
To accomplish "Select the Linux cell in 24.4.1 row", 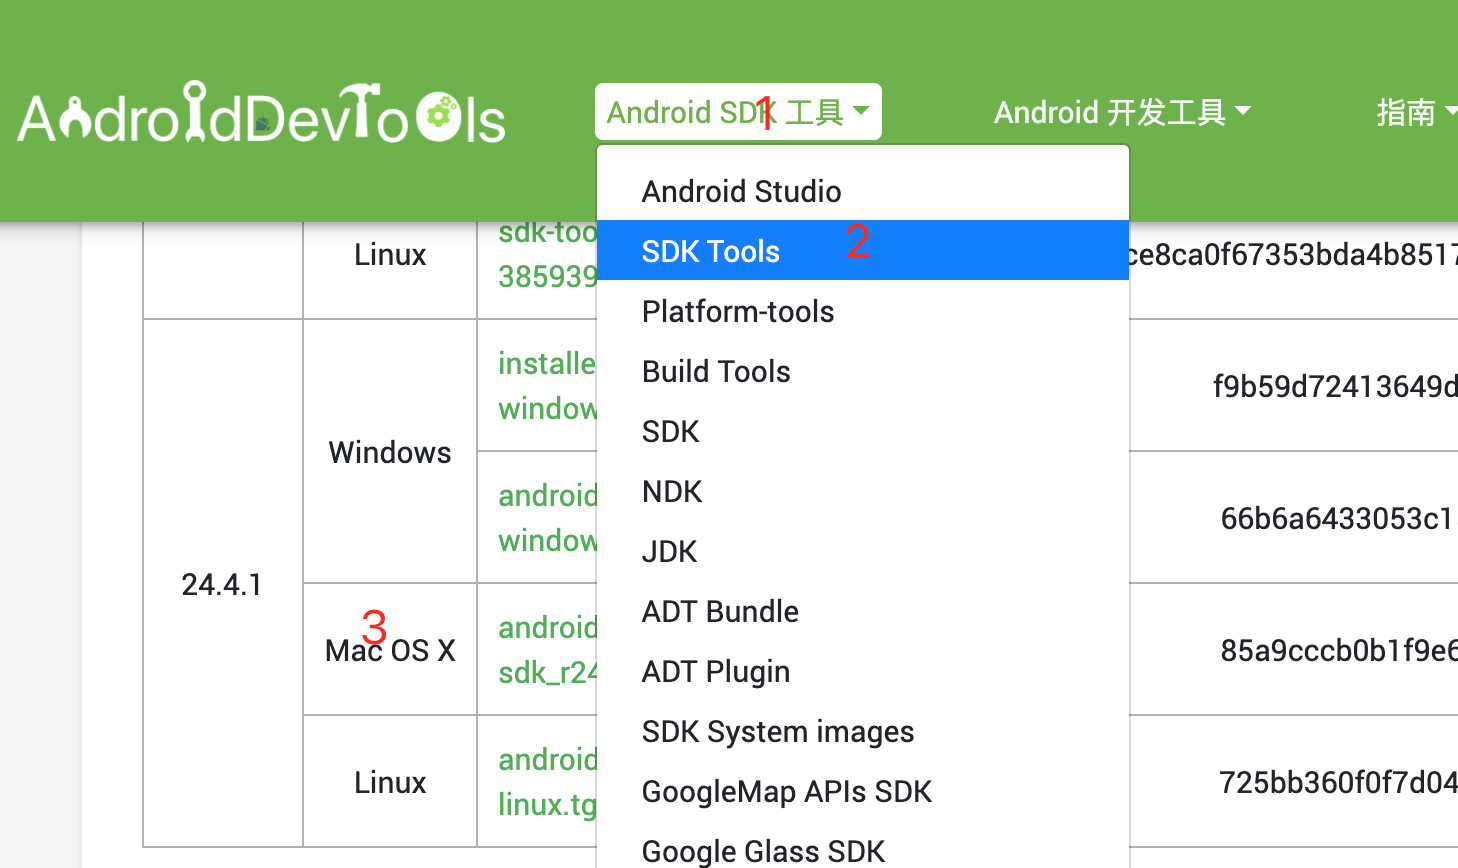I will tap(390, 782).
